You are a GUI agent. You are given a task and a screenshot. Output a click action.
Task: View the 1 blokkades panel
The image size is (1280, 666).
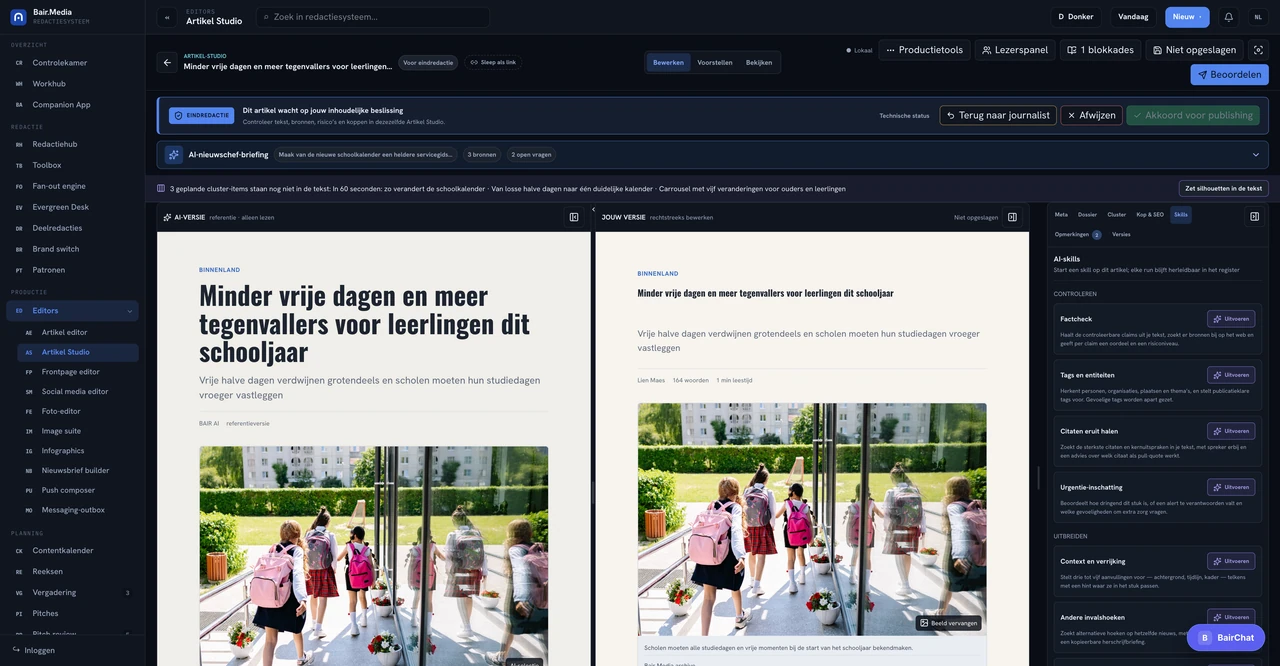(1100, 50)
